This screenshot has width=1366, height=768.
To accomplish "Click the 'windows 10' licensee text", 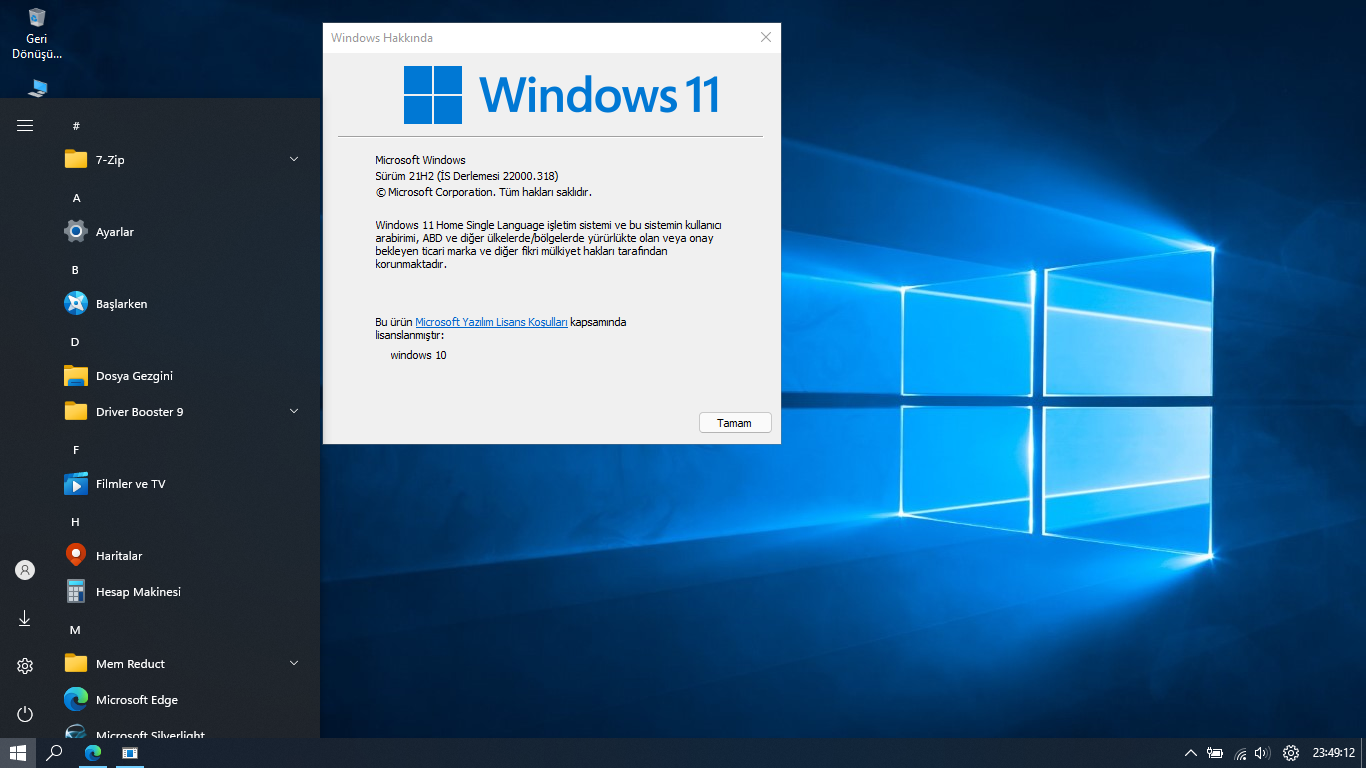I will (418, 355).
